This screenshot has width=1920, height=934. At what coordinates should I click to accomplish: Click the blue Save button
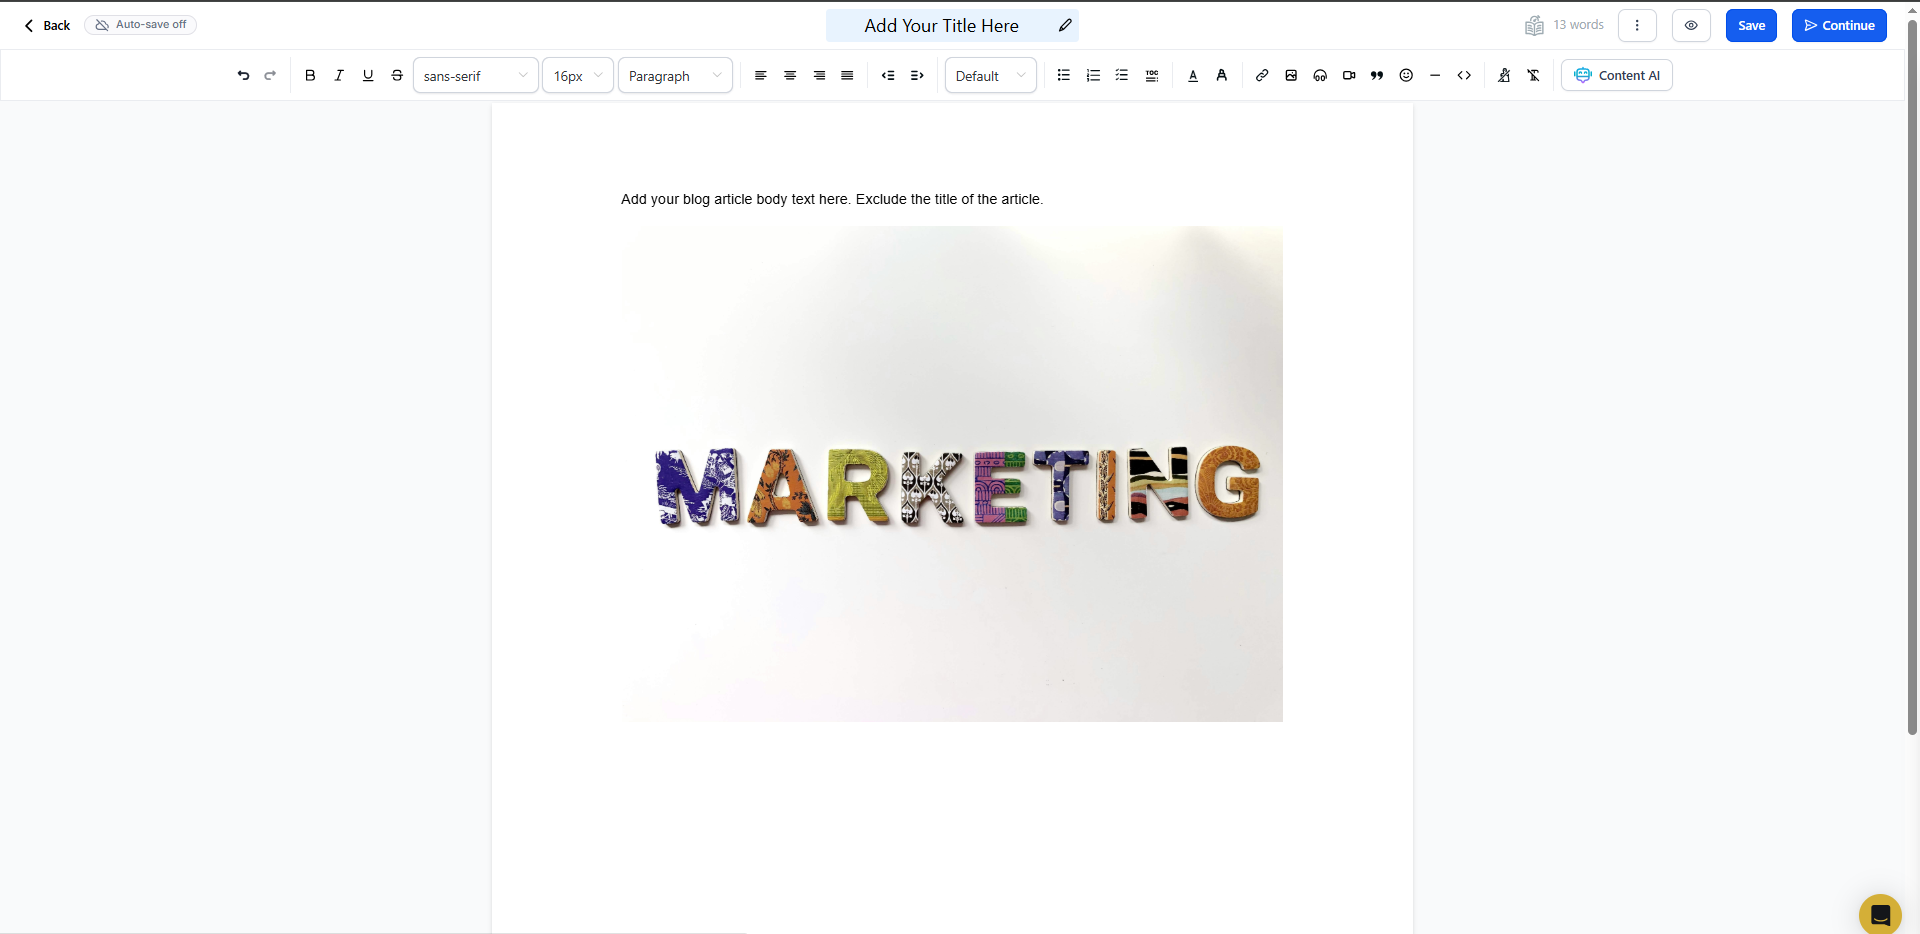pos(1751,26)
